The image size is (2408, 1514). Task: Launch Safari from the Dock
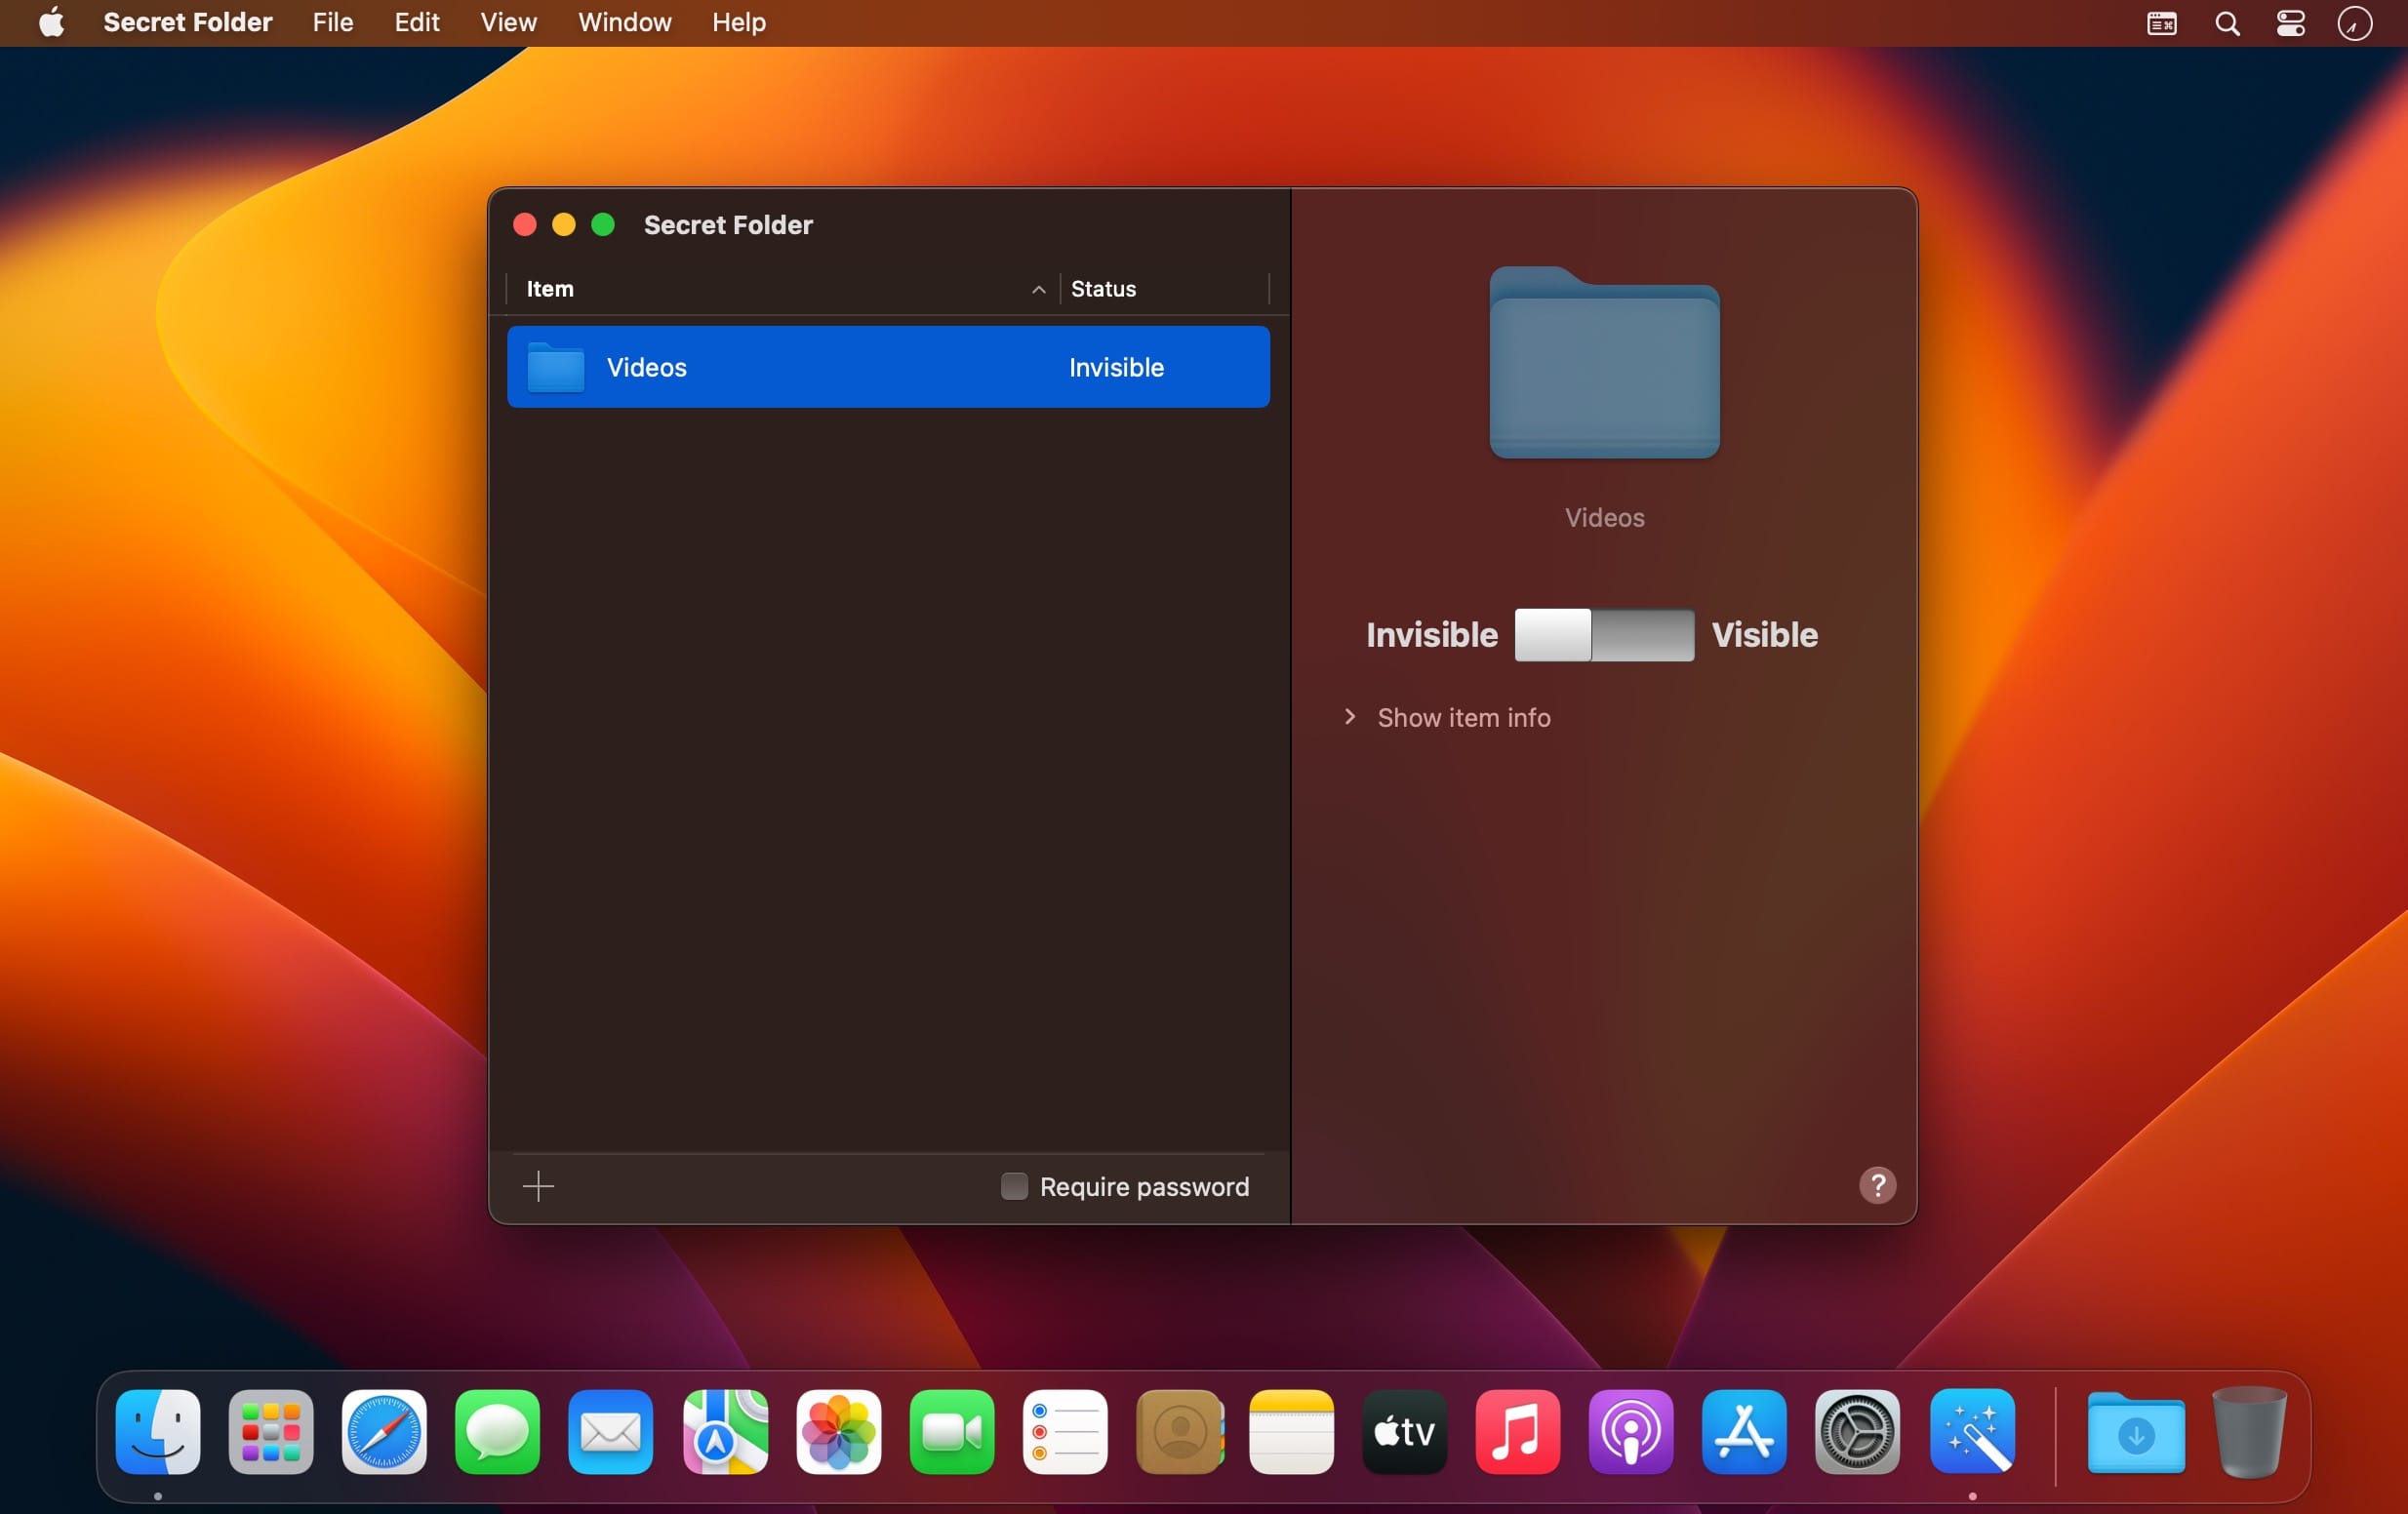pyautogui.click(x=384, y=1430)
